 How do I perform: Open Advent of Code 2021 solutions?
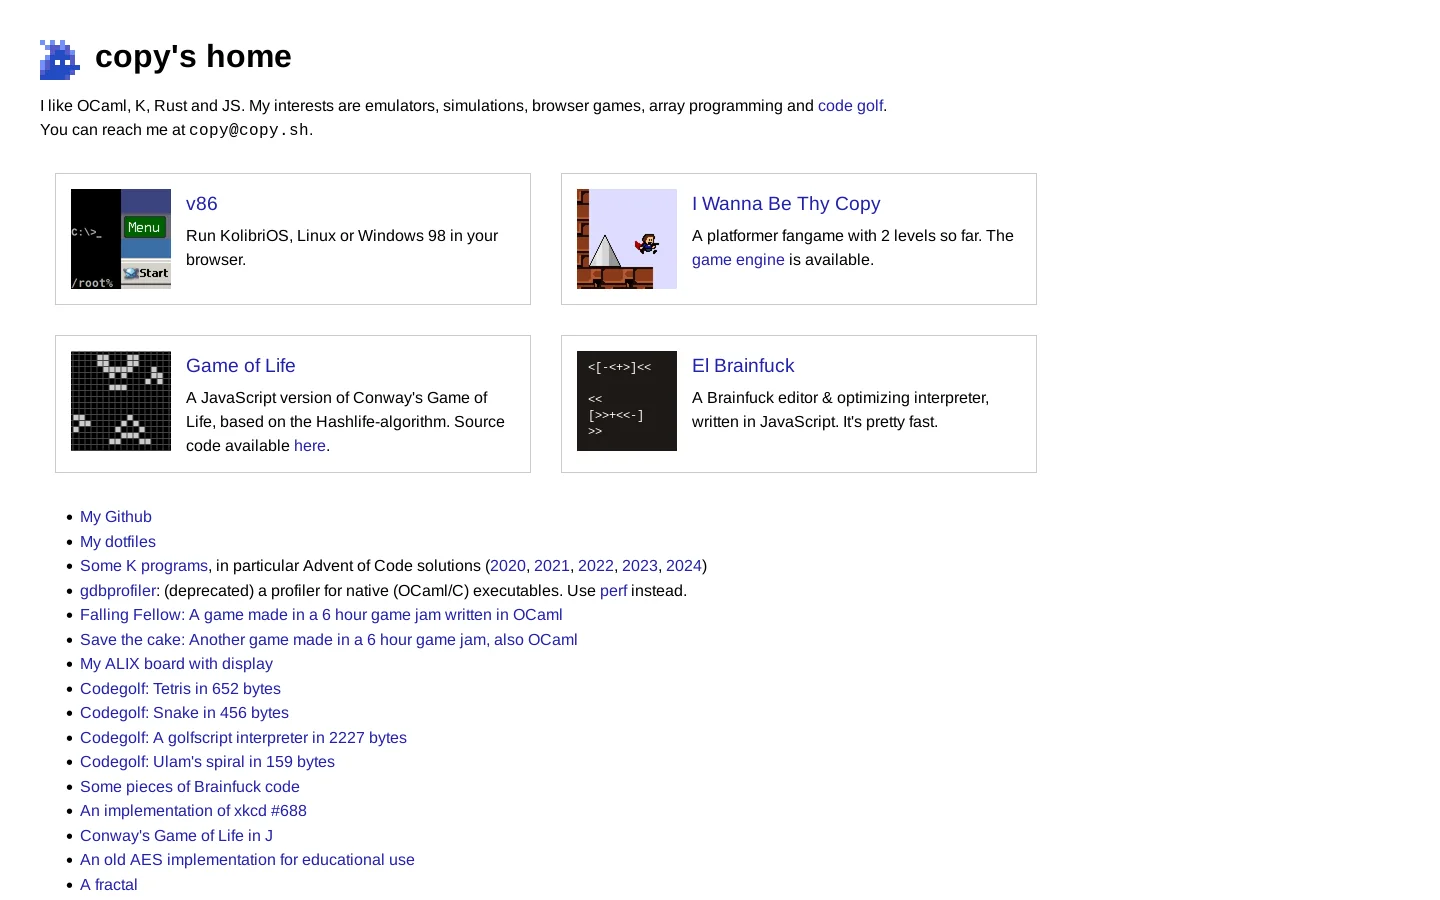click(x=552, y=566)
